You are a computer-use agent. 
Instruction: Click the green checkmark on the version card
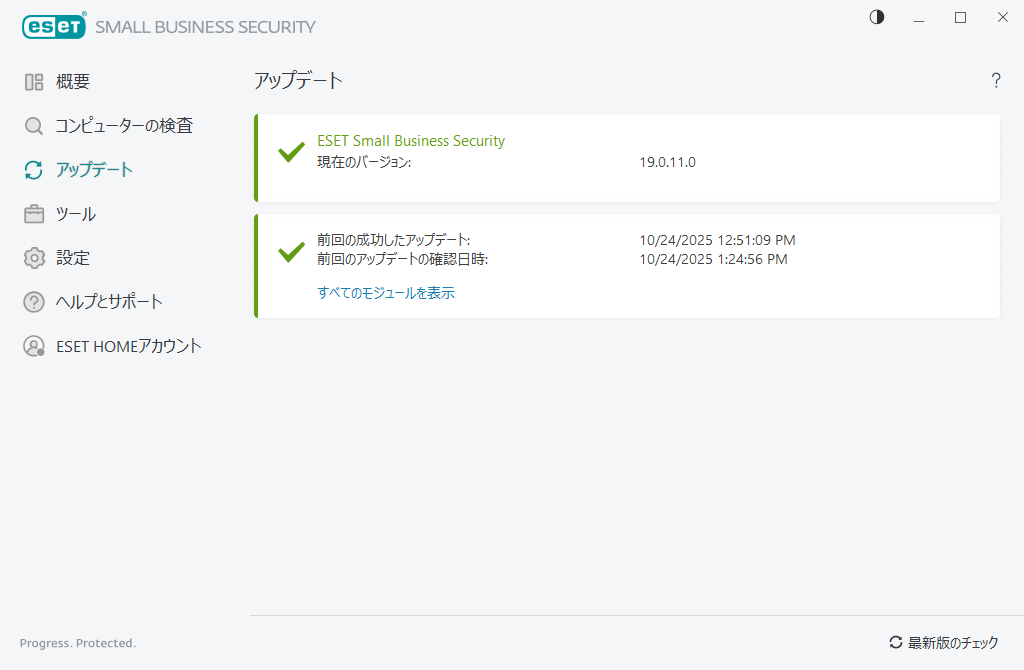(291, 152)
